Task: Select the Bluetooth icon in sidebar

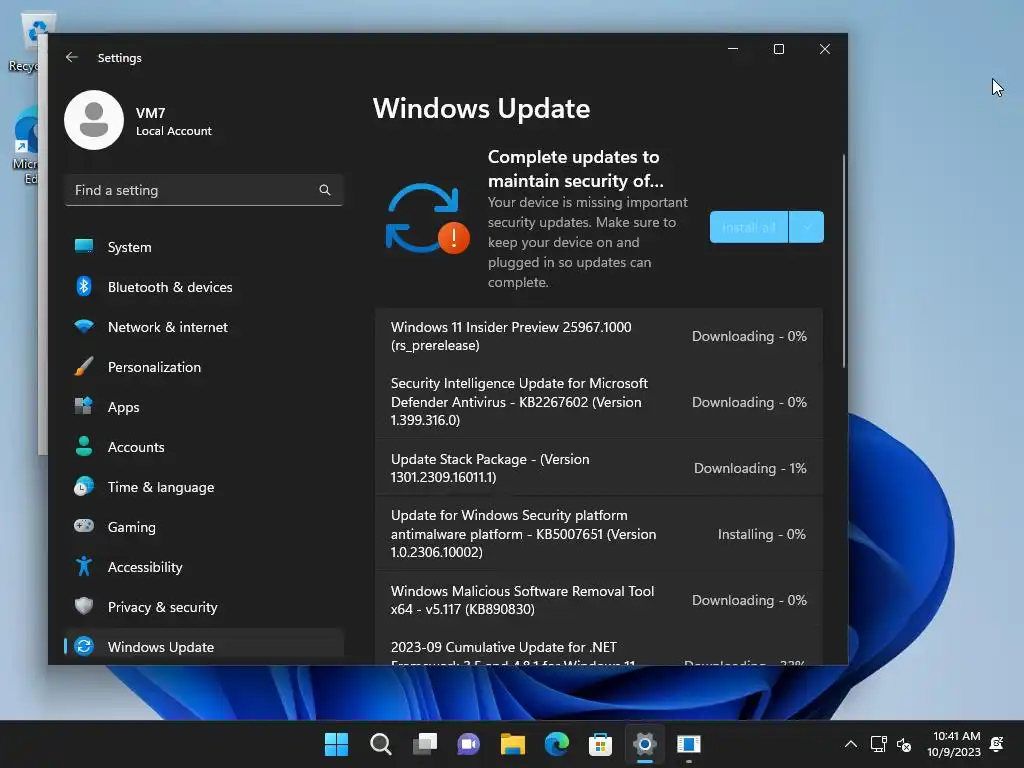Action: [84, 286]
